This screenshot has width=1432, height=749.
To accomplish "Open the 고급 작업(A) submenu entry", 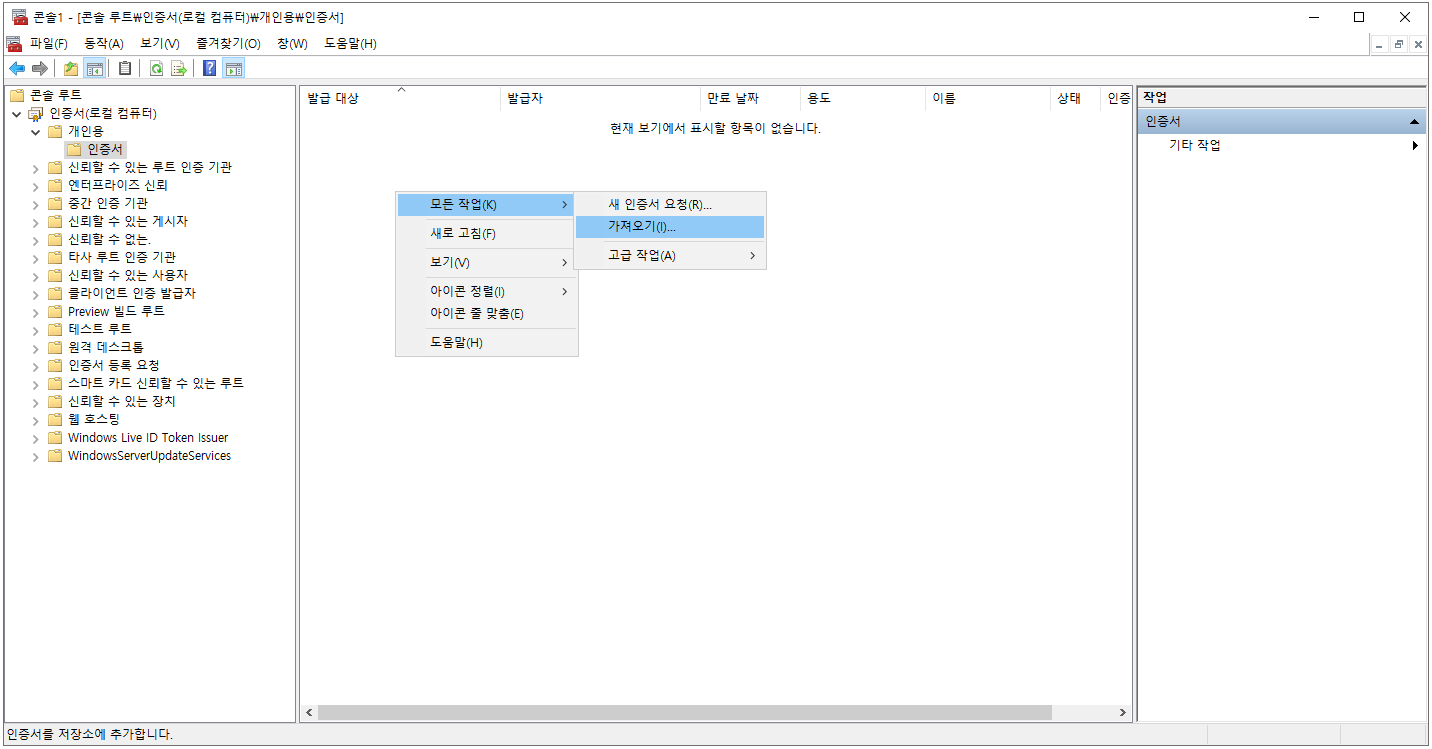I will pos(670,255).
